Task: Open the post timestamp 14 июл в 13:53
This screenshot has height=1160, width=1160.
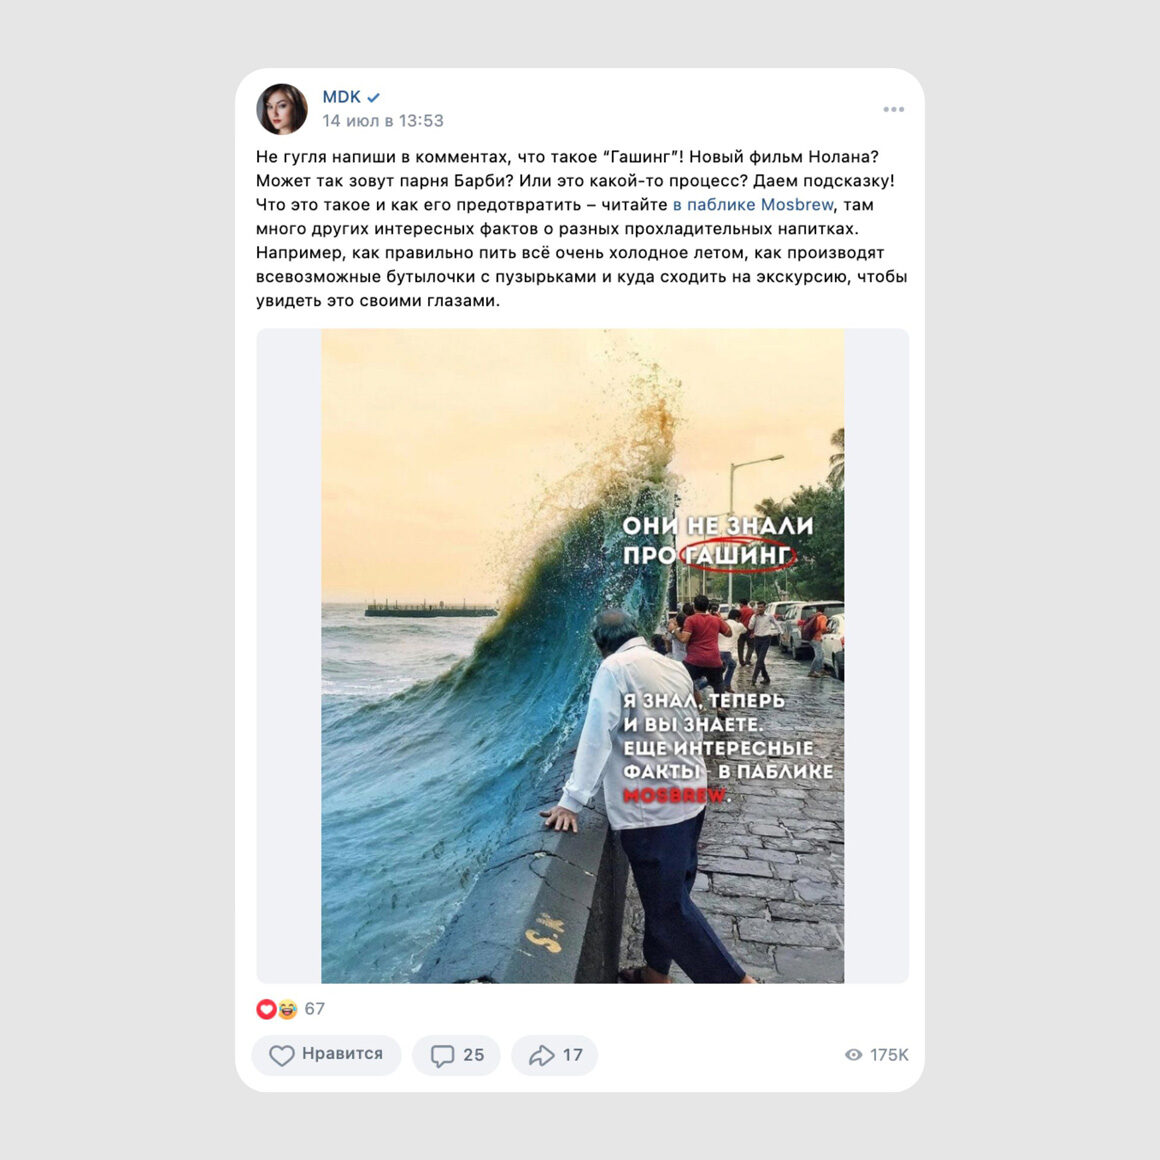Action: 382,121
